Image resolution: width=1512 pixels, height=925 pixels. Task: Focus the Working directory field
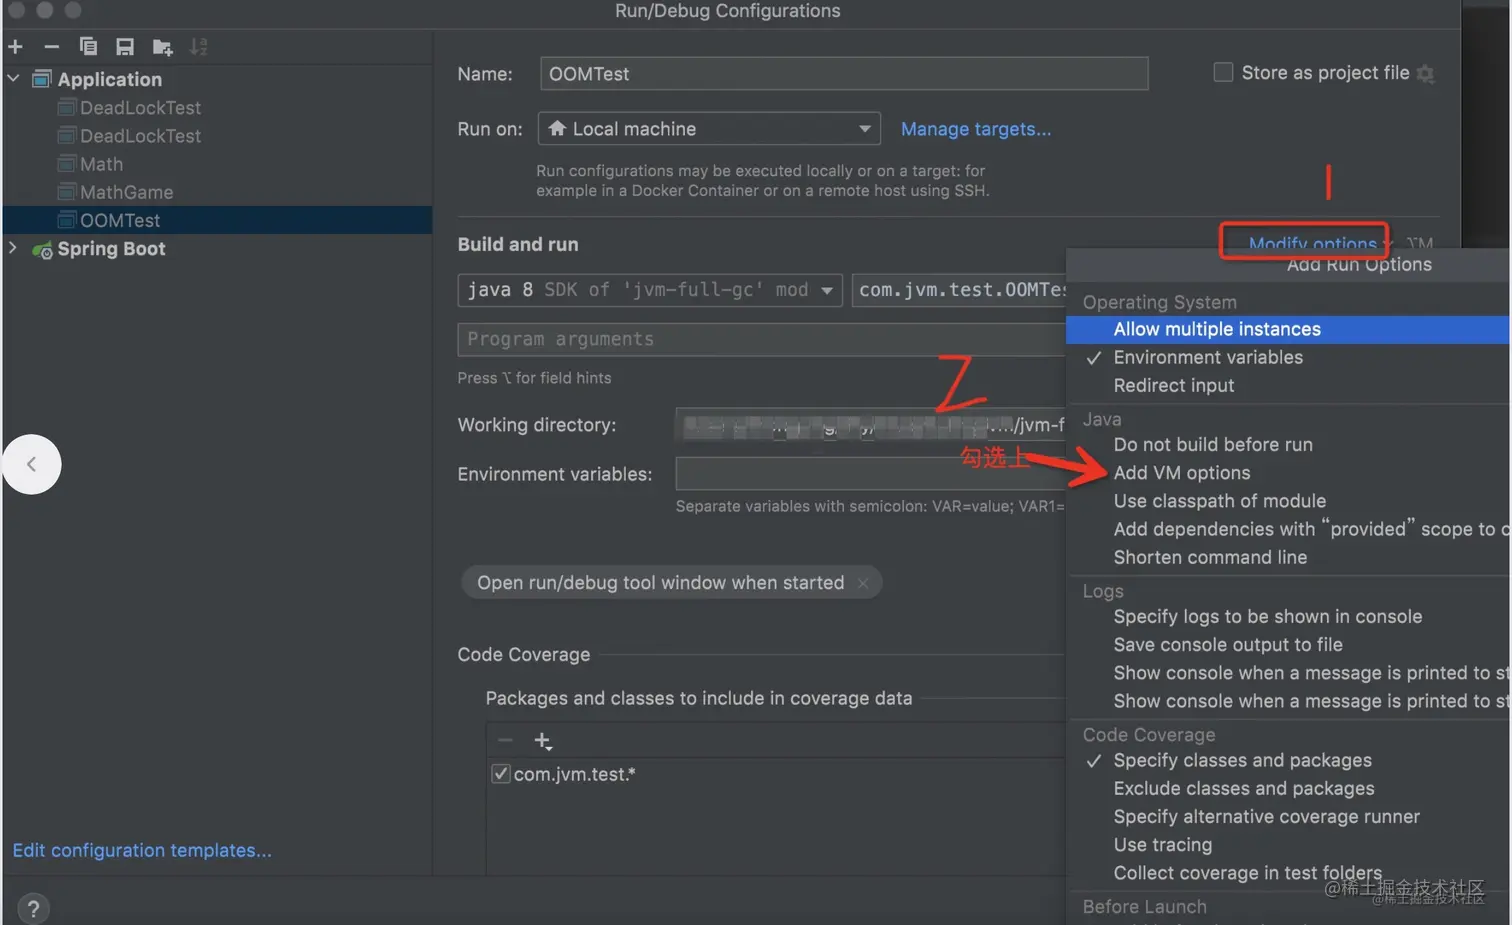[870, 425]
